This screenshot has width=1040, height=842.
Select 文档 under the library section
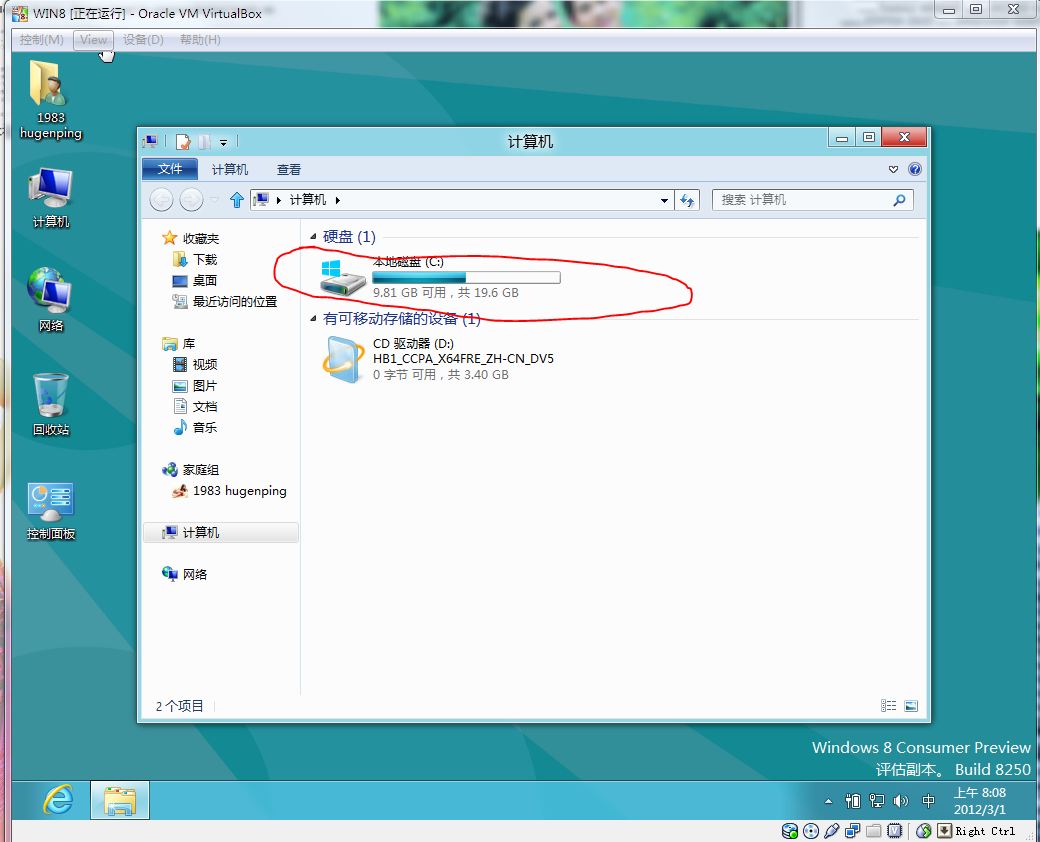tap(204, 407)
